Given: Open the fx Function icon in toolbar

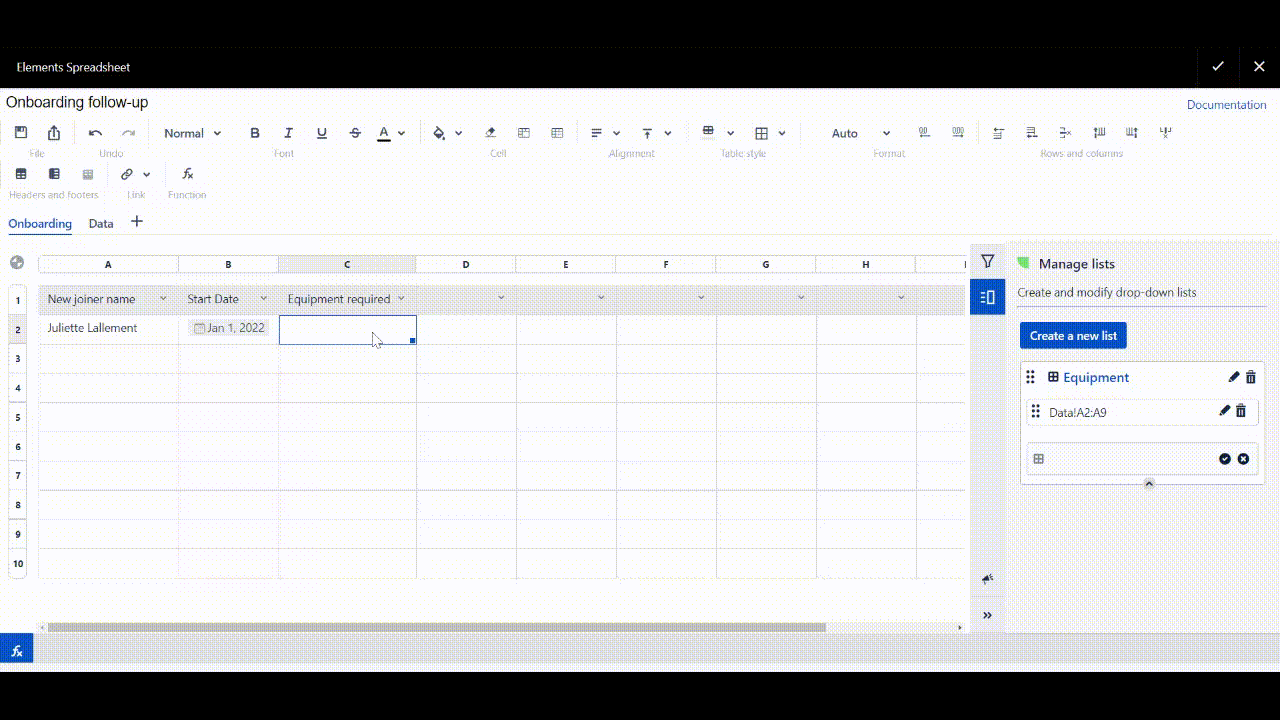Looking at the screenshot, I should point(187,174).
